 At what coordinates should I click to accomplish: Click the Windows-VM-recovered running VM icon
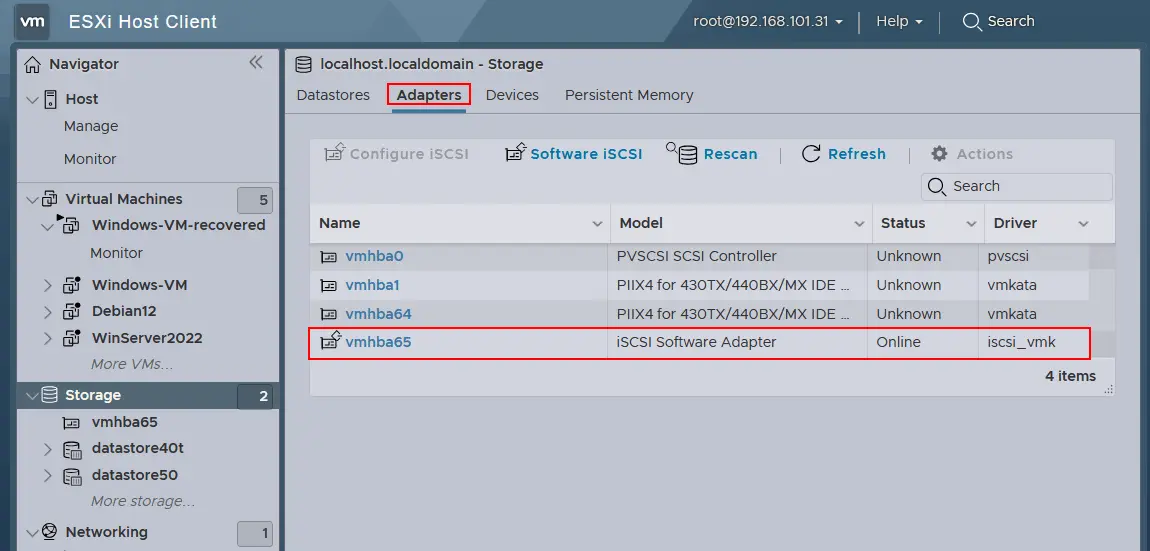(x=70, y=224)
